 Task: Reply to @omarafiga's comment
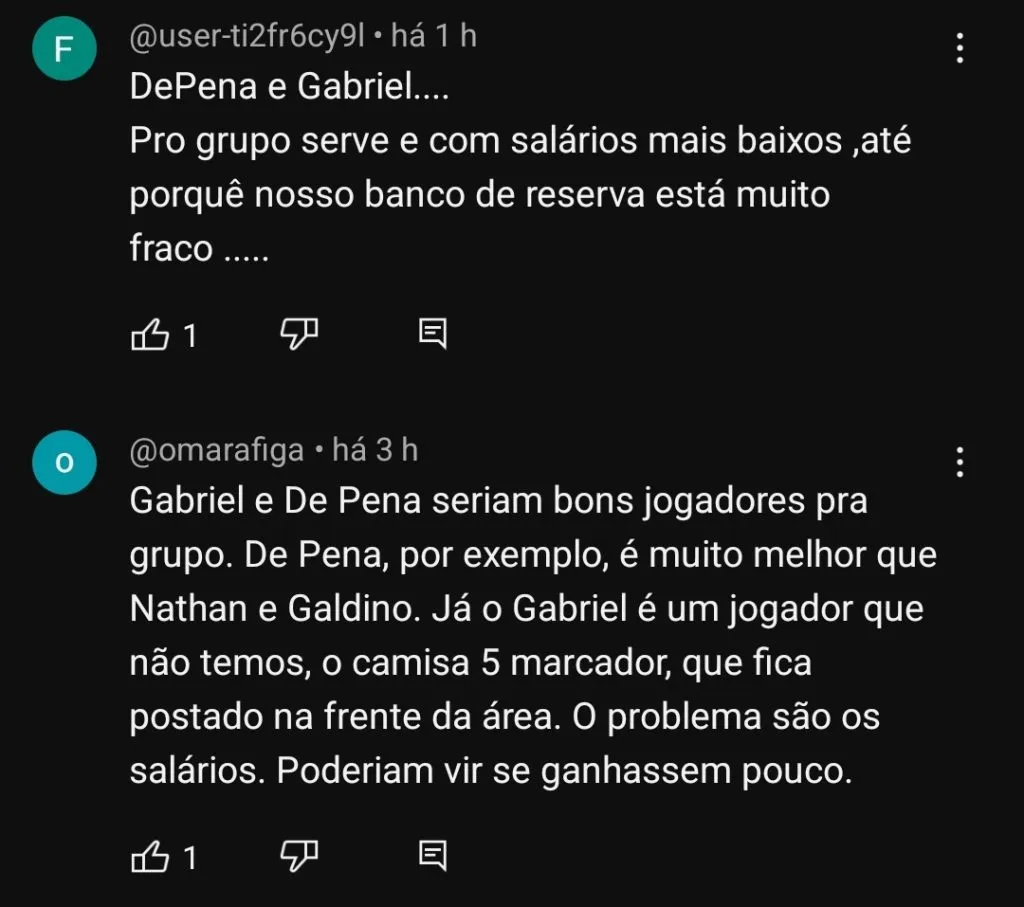coord(434,856)
